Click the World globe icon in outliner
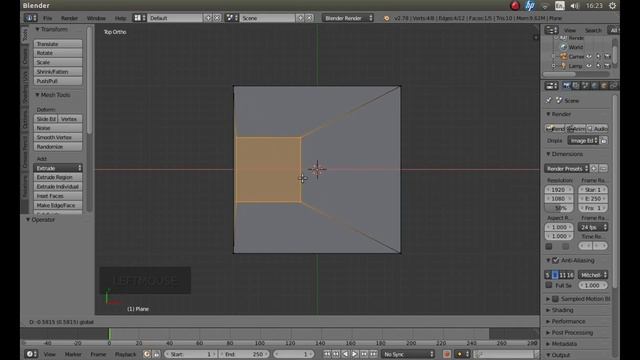This screenshot has width=640, height=360. tap(563, 47)
